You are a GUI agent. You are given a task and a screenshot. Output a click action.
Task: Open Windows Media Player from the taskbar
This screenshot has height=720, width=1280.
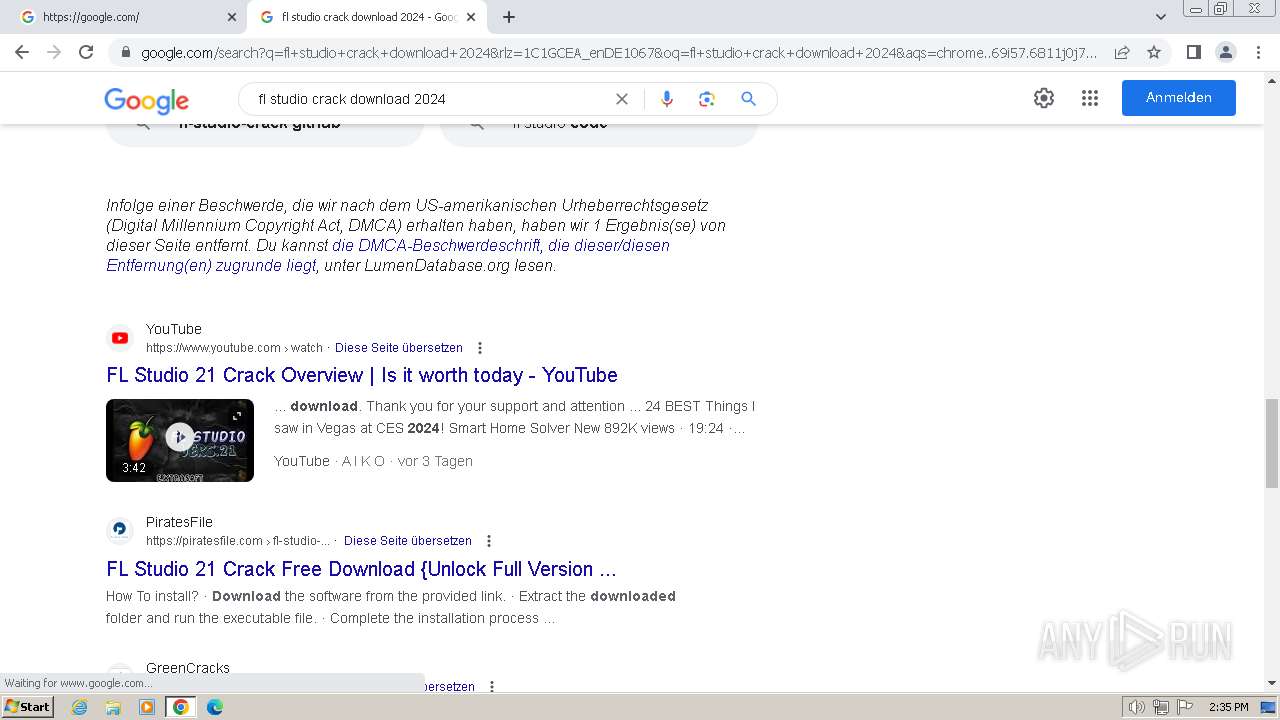pos(147,707)
